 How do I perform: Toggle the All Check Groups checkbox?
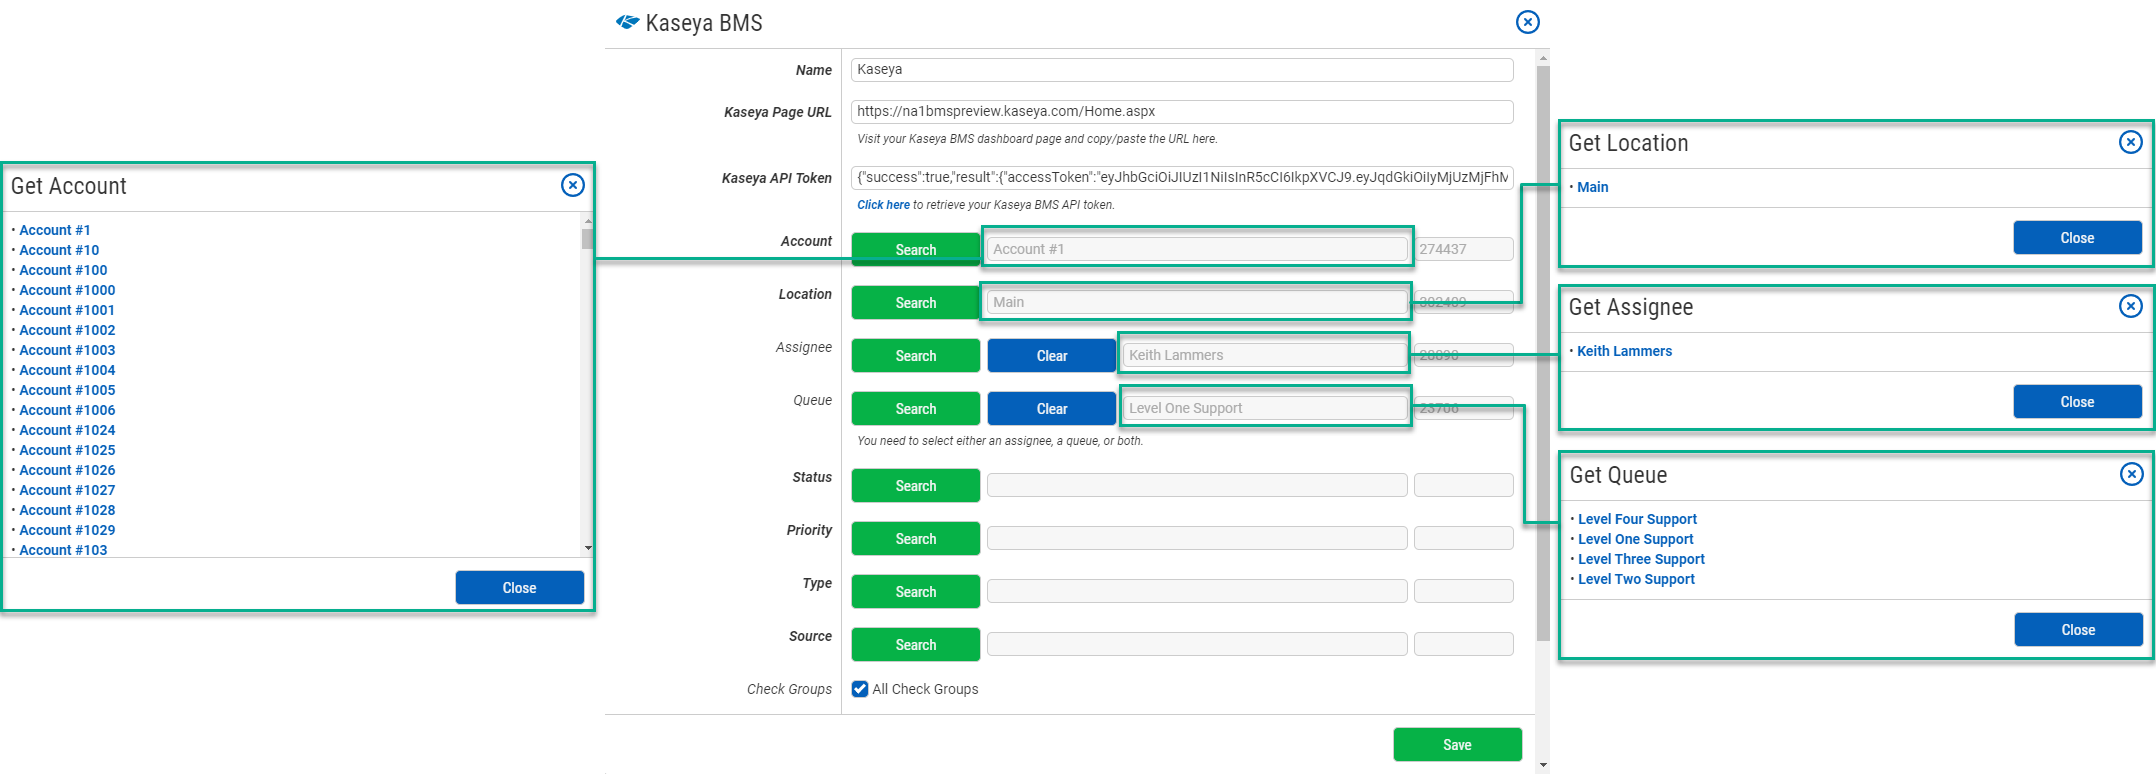[x=860, y=689]
